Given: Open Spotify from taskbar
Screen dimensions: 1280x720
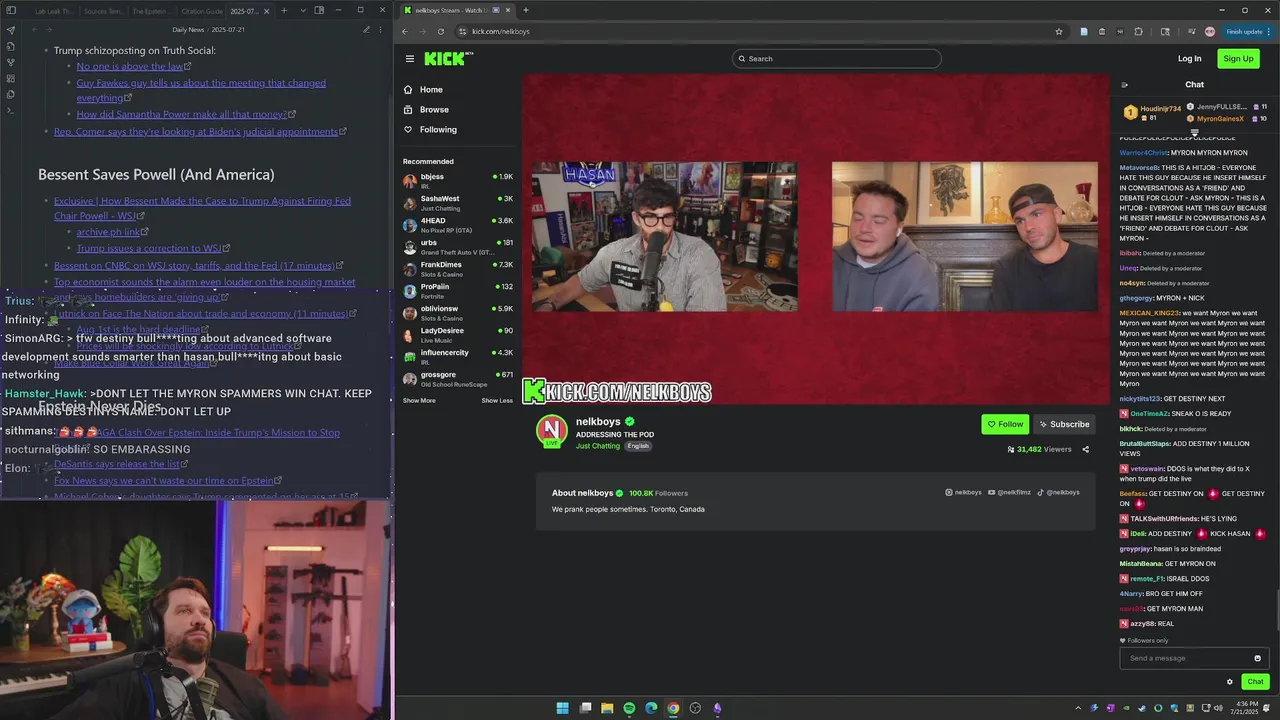Looking at the screenshot, I should pos(629,708).
